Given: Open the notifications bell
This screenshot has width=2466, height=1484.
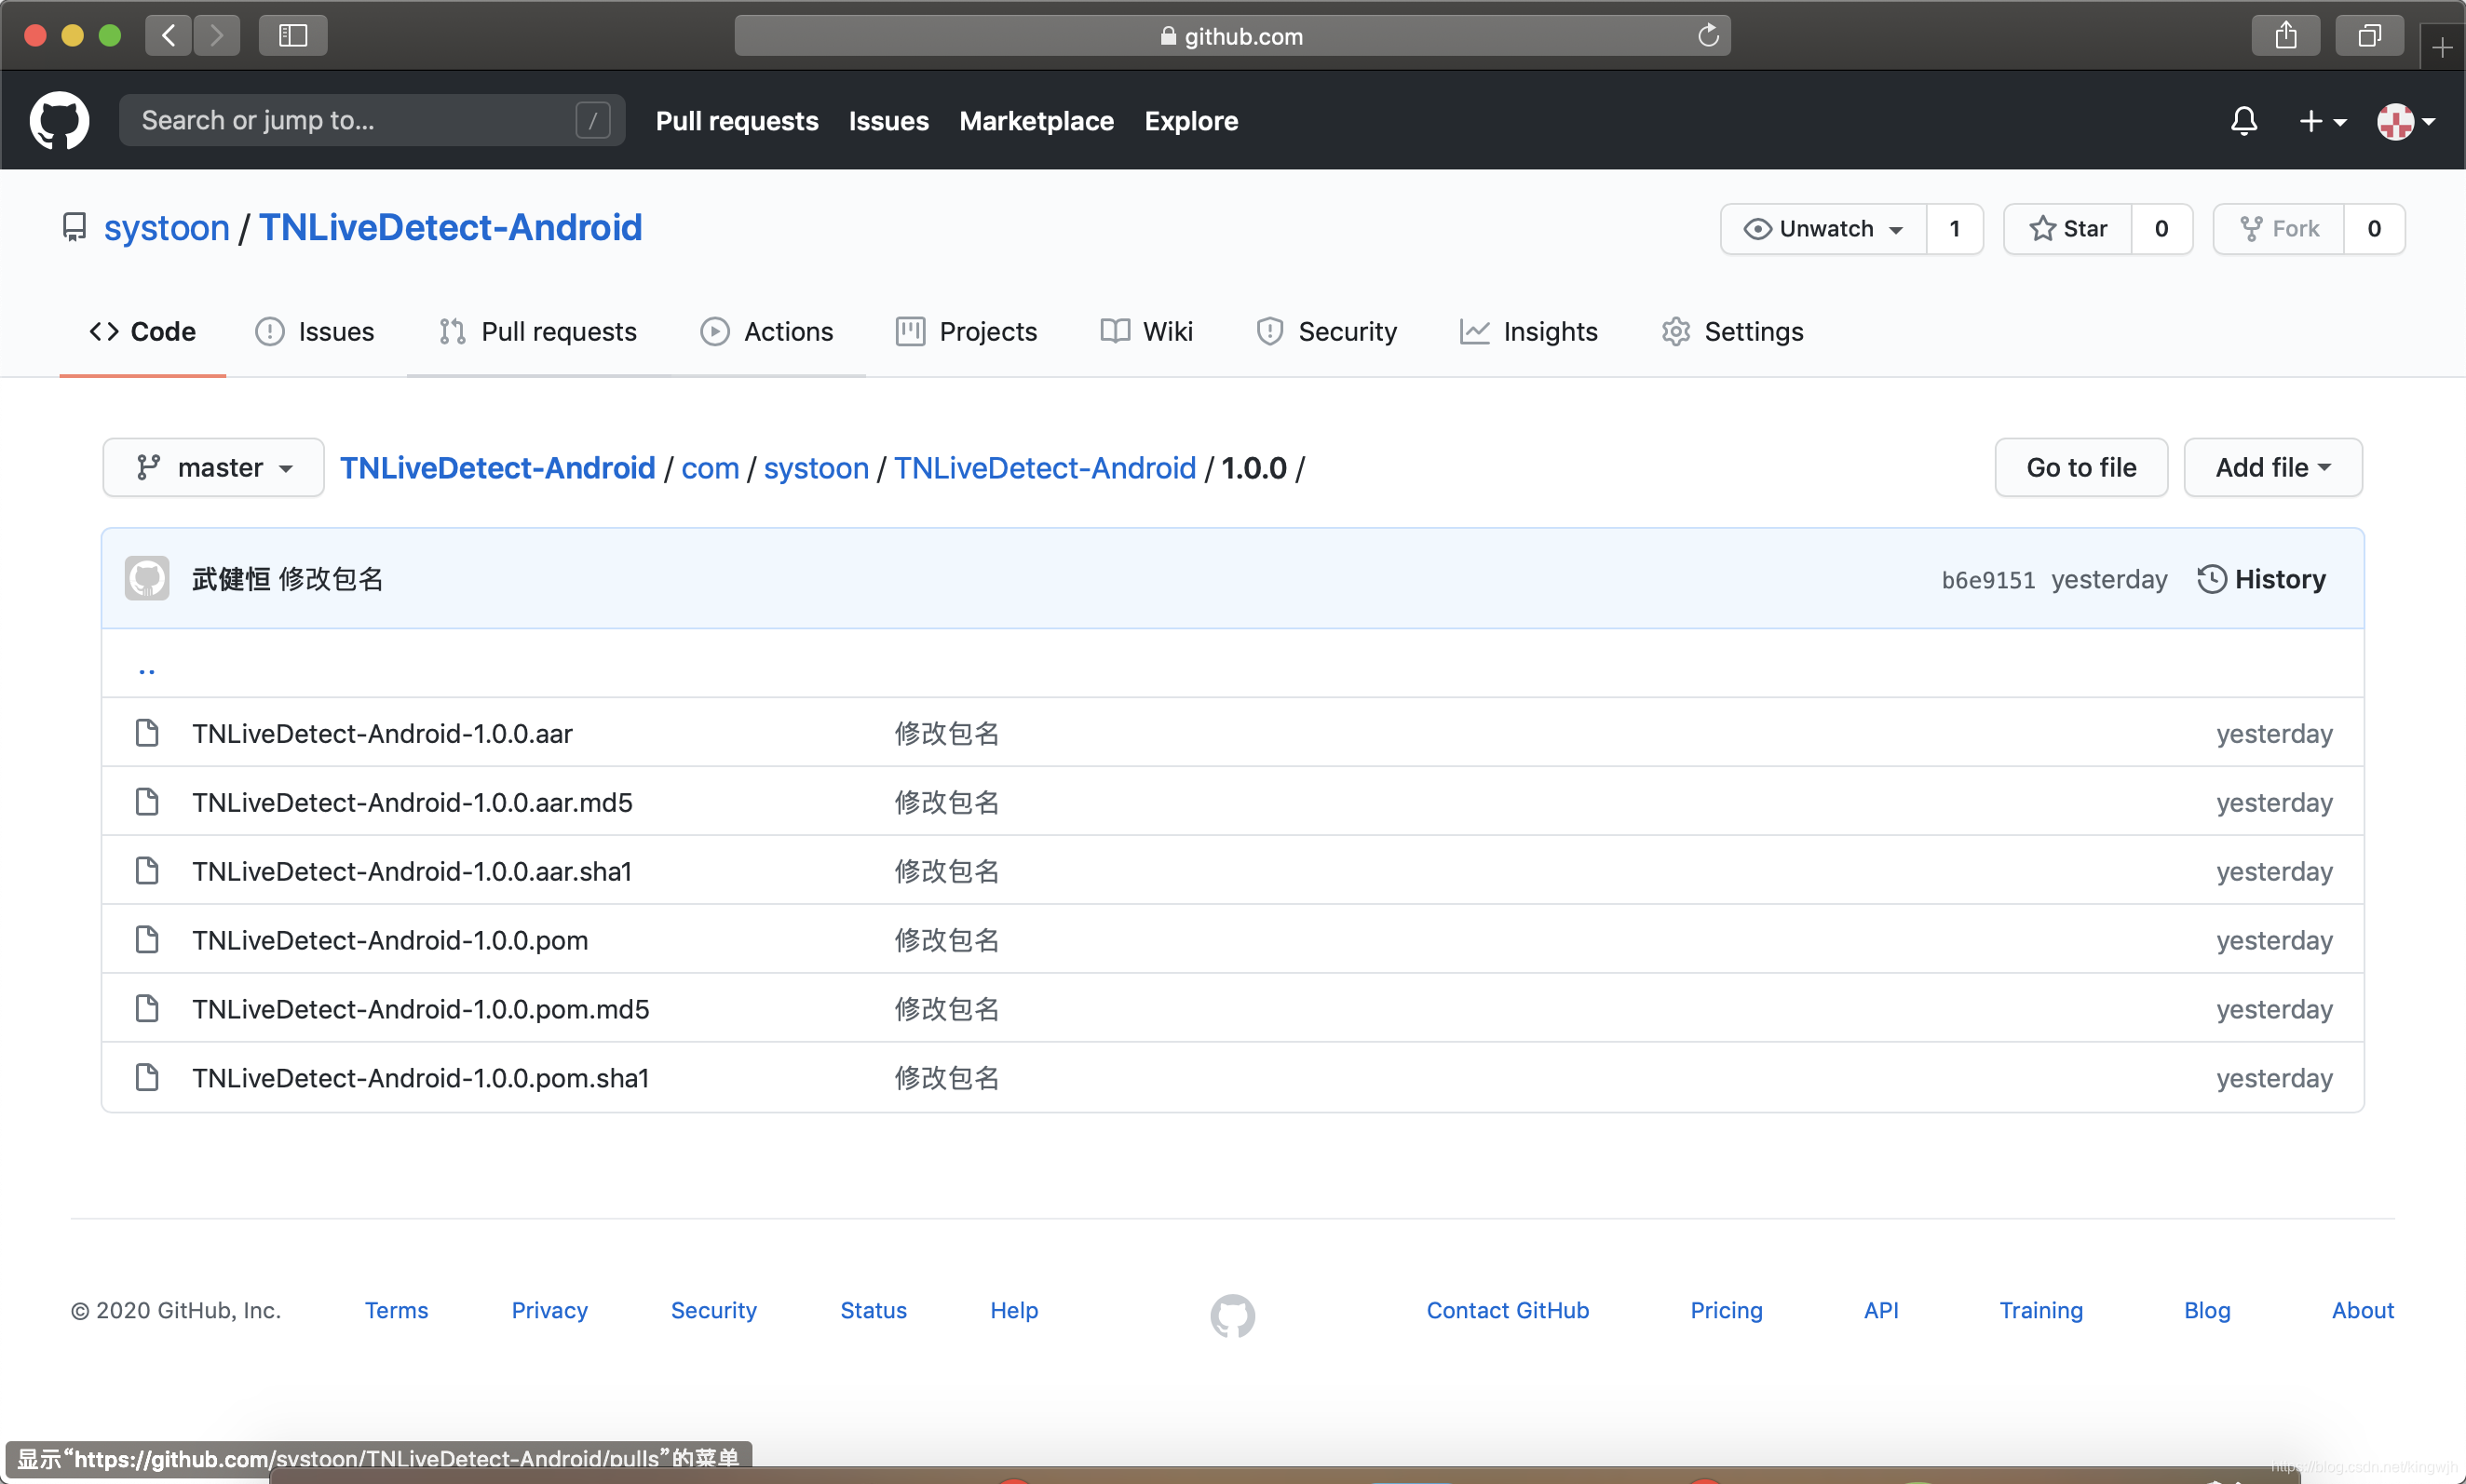Looking at the screenshot, I should click(2243, 121).
